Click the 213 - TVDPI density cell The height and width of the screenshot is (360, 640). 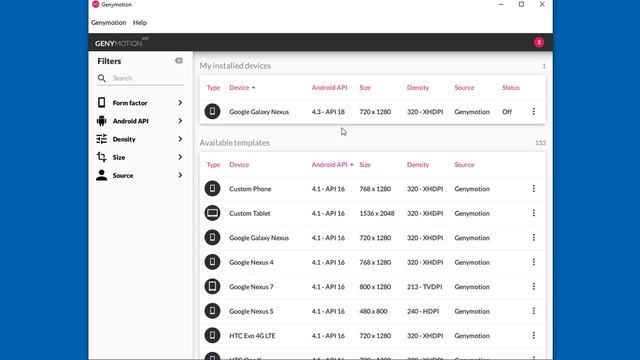[x=424, y=287]
